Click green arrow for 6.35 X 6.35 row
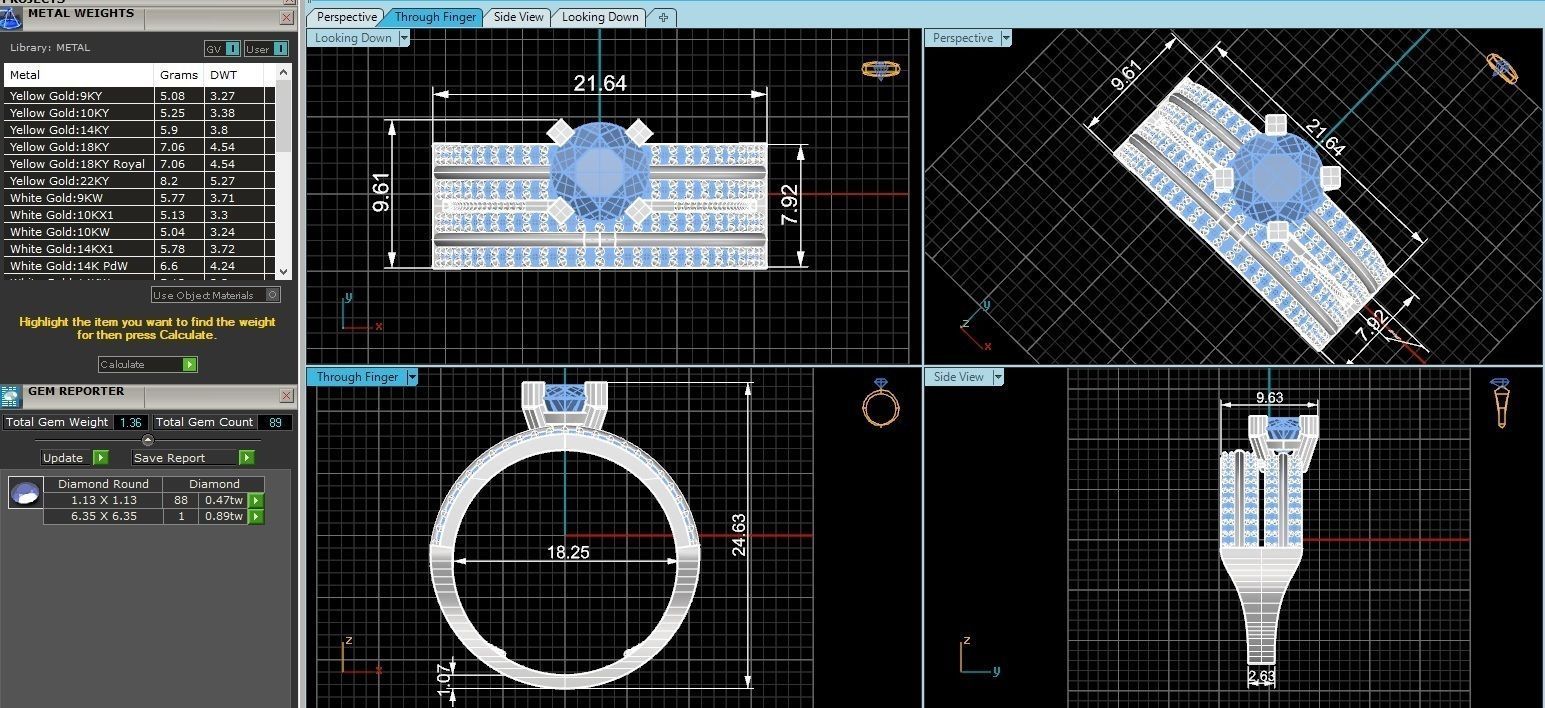The width and height of the screenshot is (1545, 708). [256, 517]
